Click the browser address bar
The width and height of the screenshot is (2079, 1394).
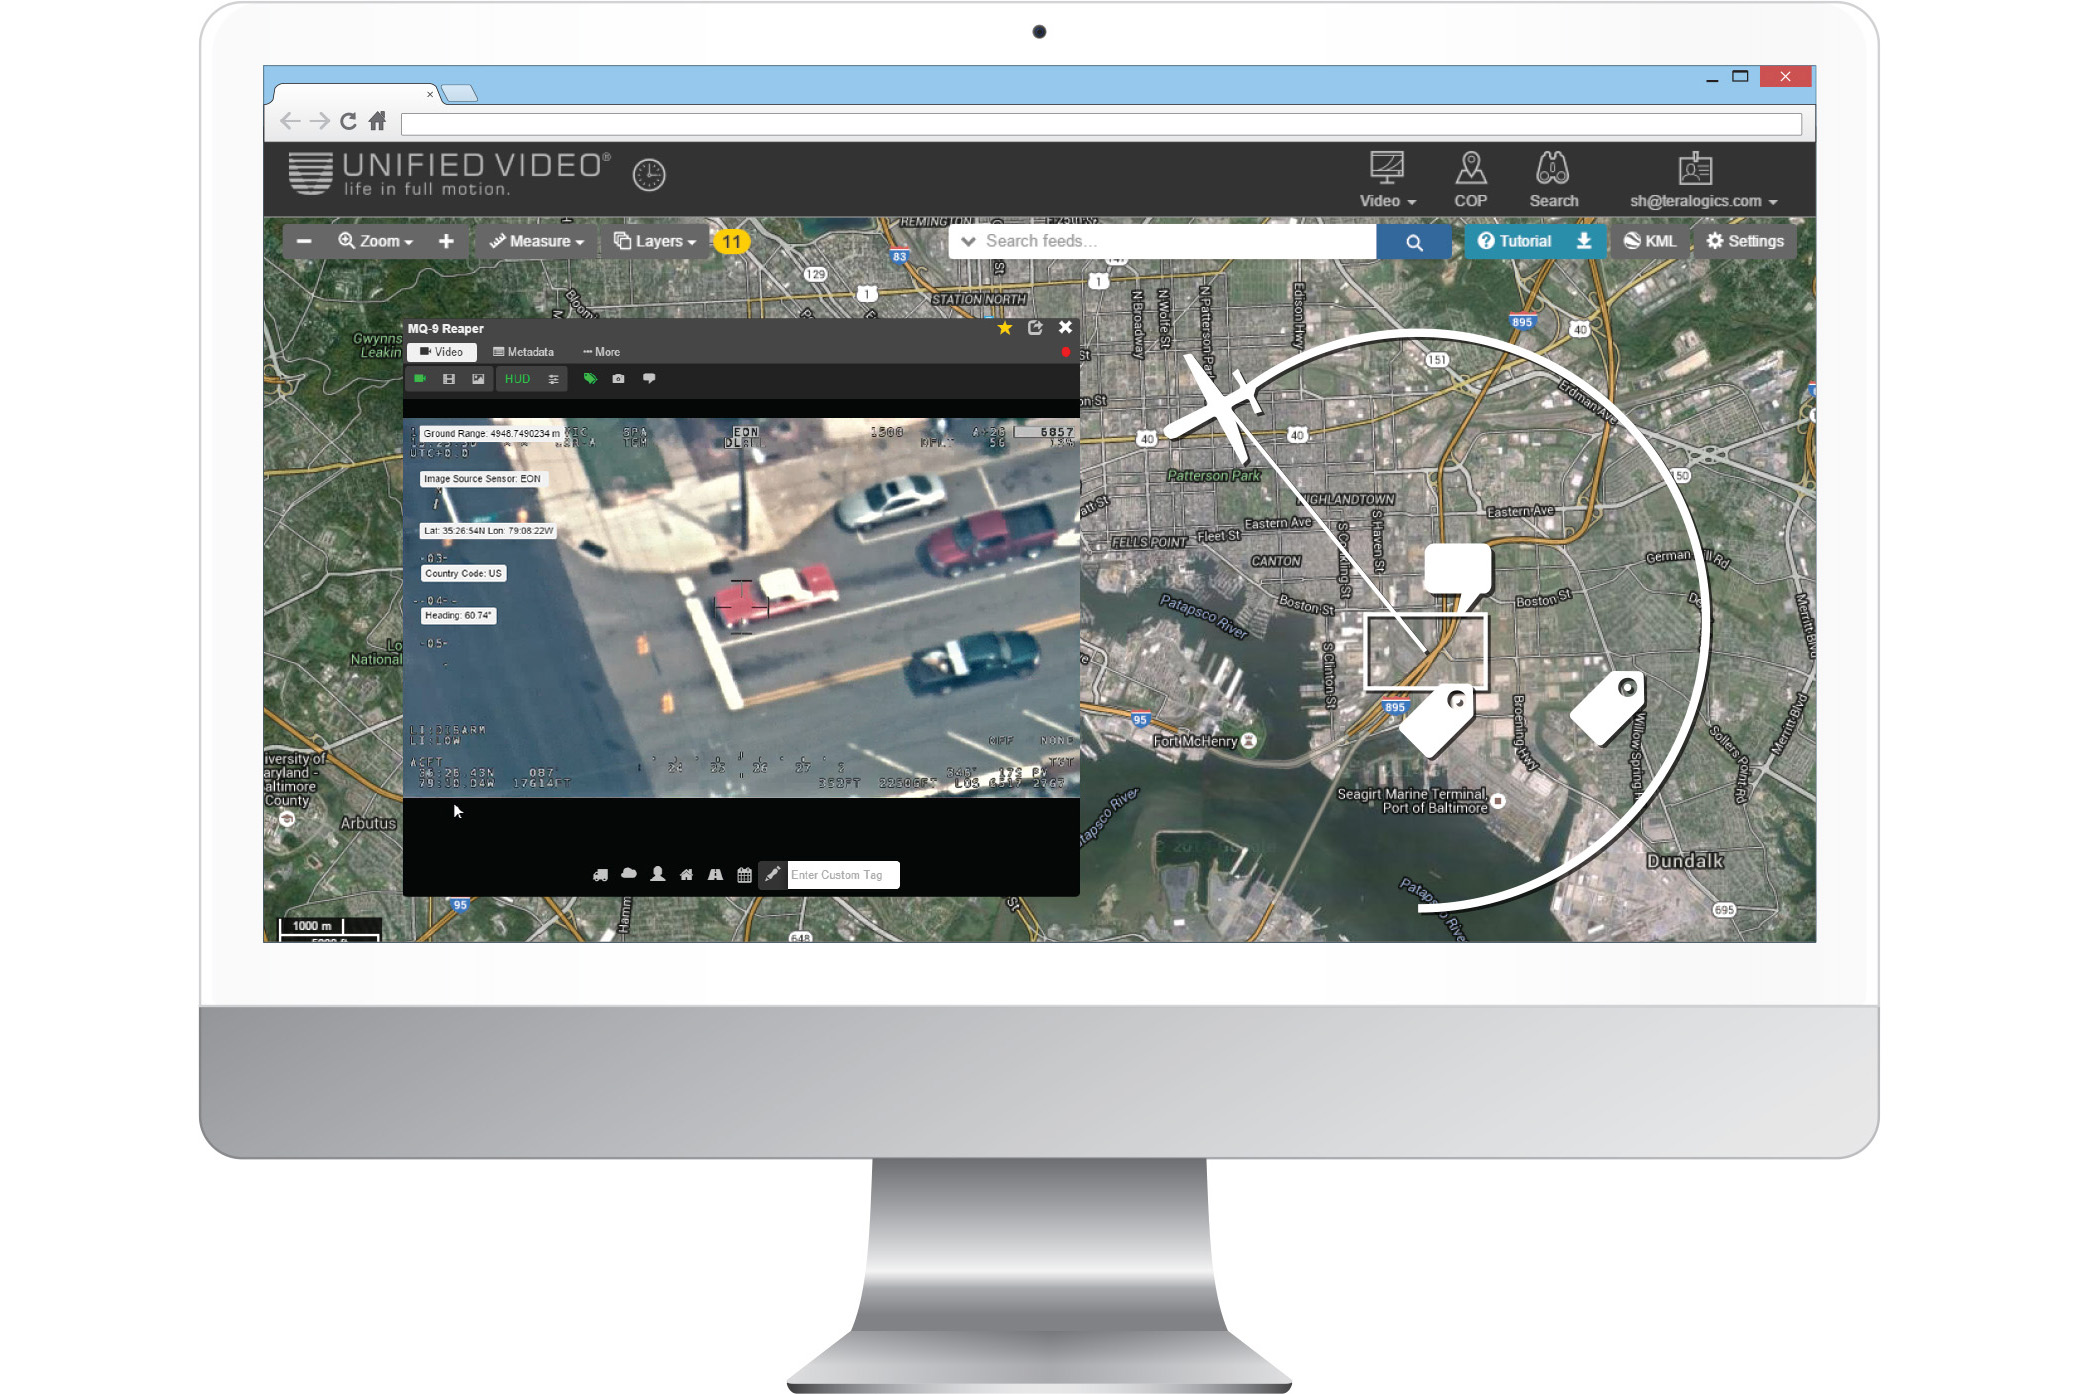point(1101,123)
